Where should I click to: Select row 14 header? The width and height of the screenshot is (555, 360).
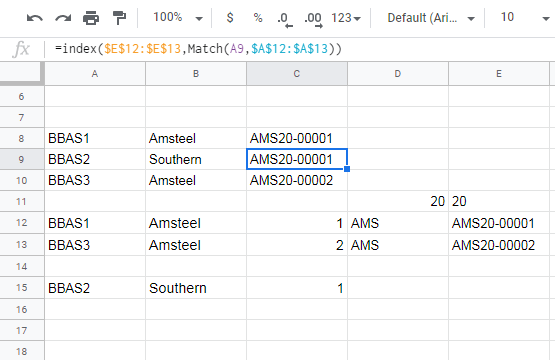click(x=22, y=266)
